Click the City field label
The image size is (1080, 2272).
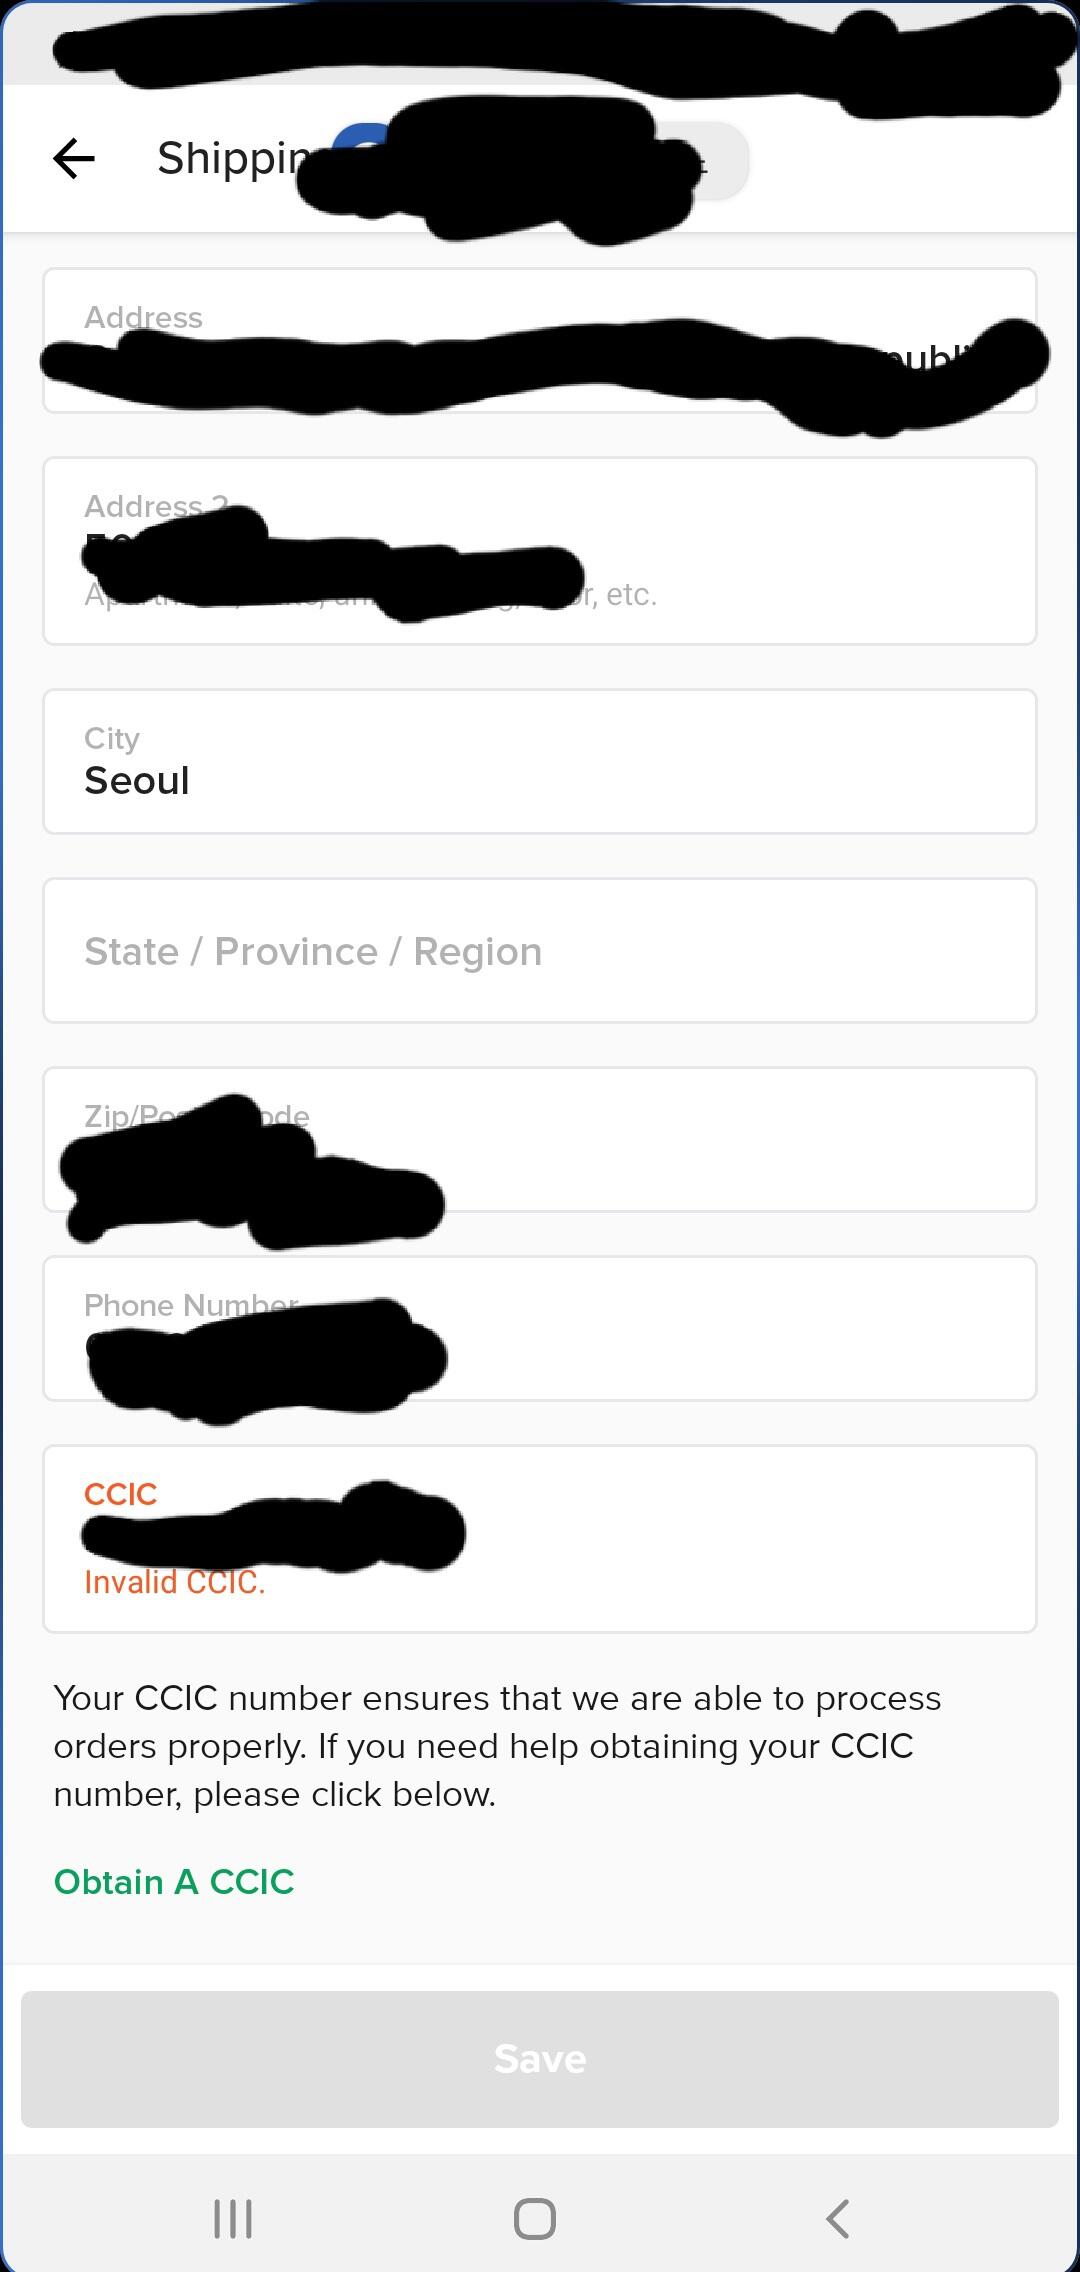pyautogui.click(x=112, y=738)
